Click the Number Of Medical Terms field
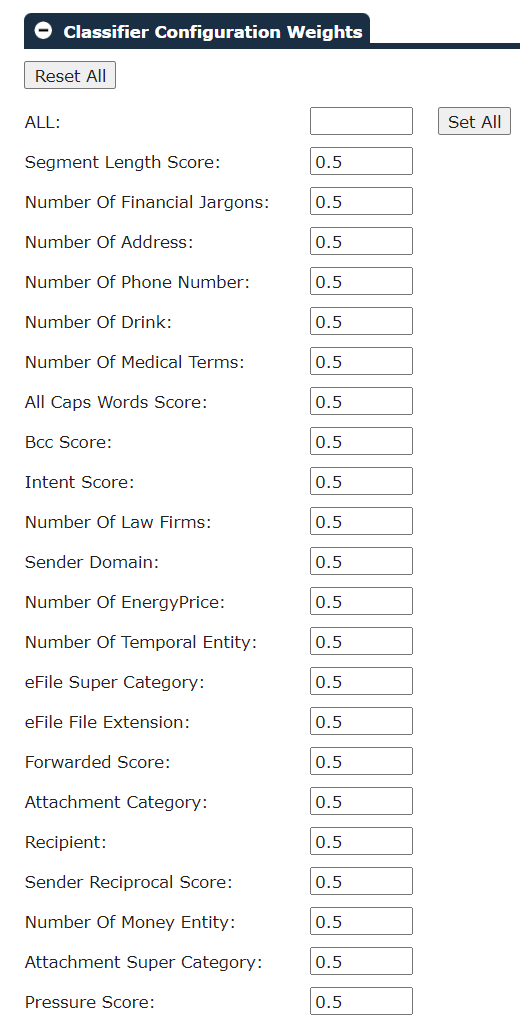 pyautogui.click(x=361, y=361)
